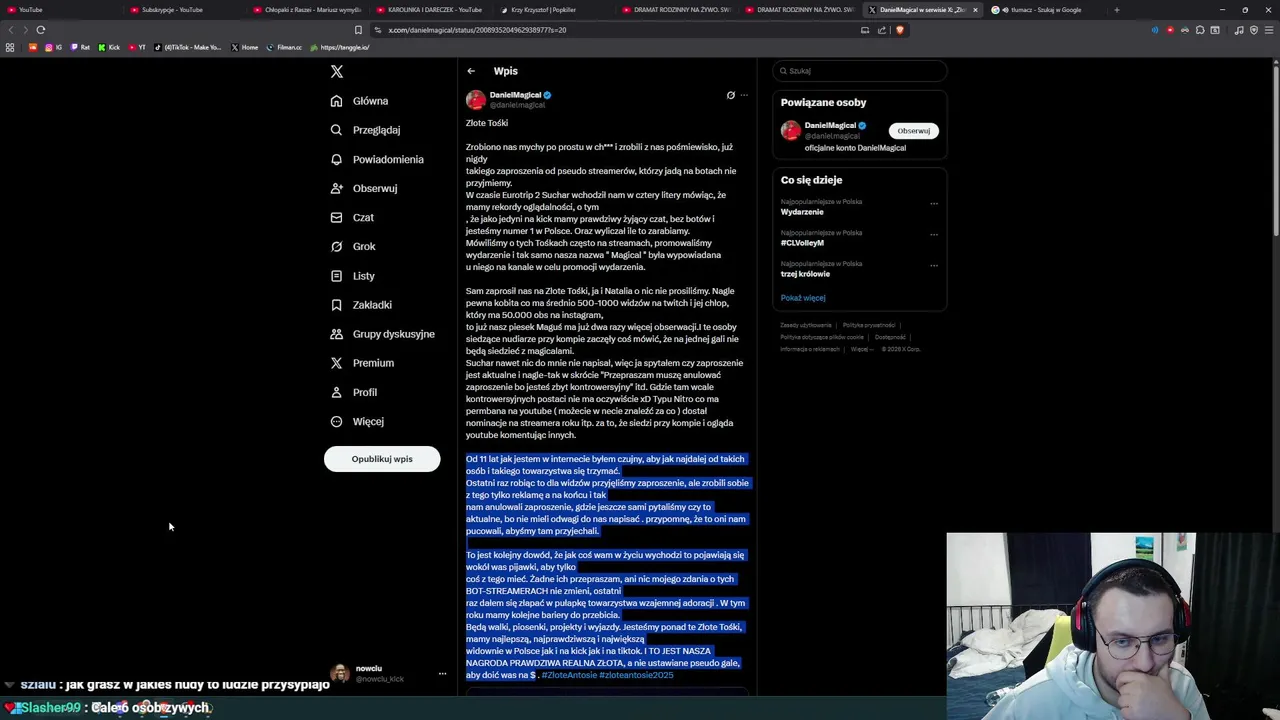Open DanielMagical in Powiązane osoby
Image resolution: width=1280 pixels, height=720 pixels.
830,126
